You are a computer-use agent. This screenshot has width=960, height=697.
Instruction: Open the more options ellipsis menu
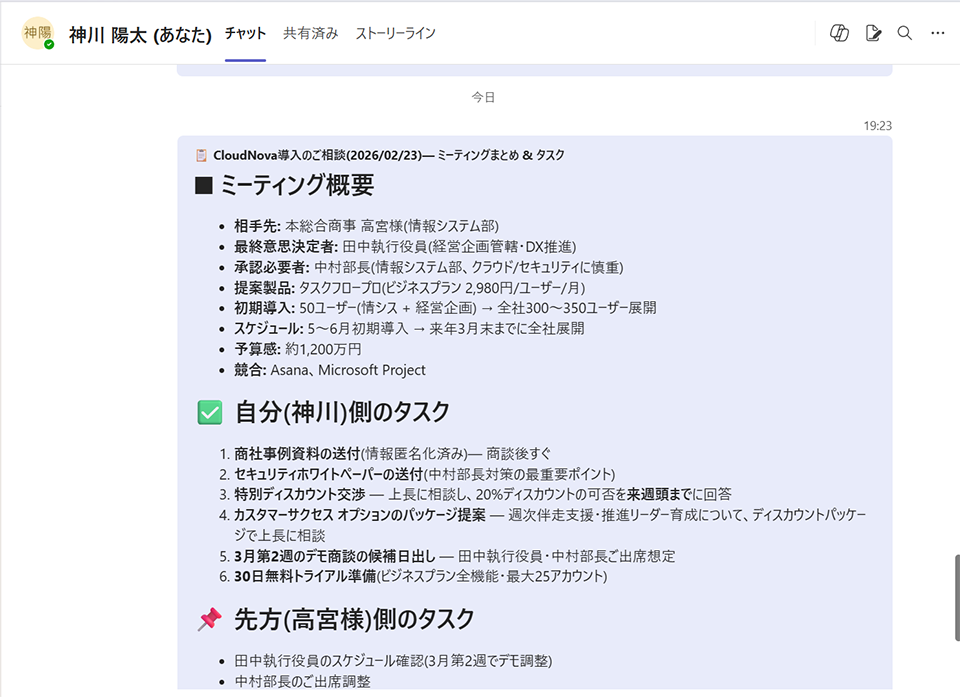(x=937, y=33)
